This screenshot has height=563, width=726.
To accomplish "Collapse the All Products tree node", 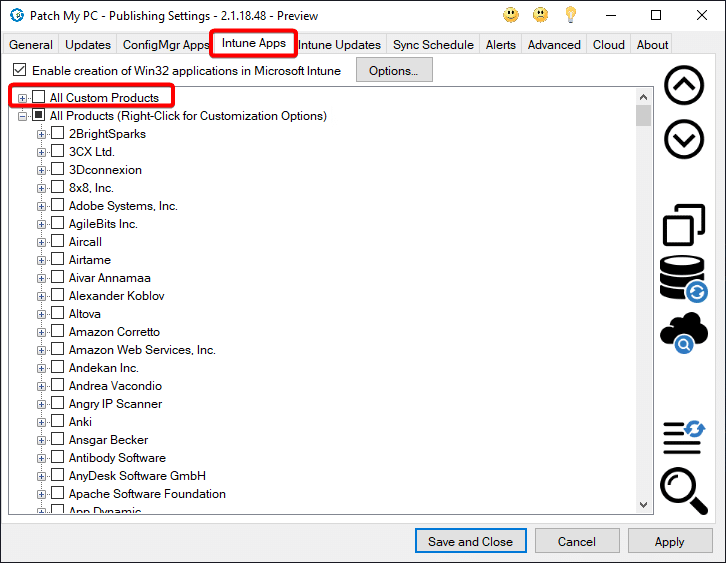I will [x=23, y=116].
